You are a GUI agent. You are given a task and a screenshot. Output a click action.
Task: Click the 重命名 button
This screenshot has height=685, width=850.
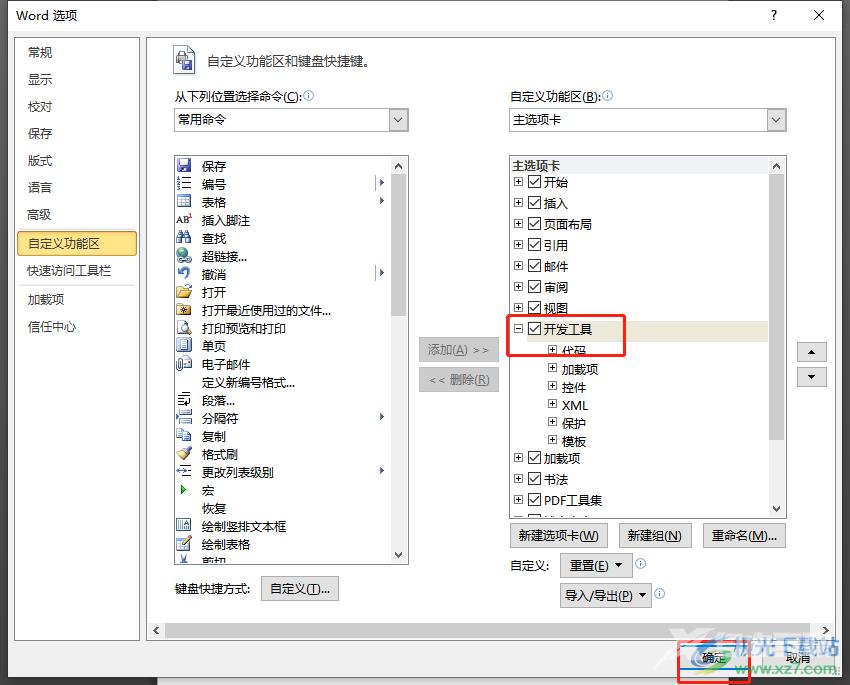point(744,535)
